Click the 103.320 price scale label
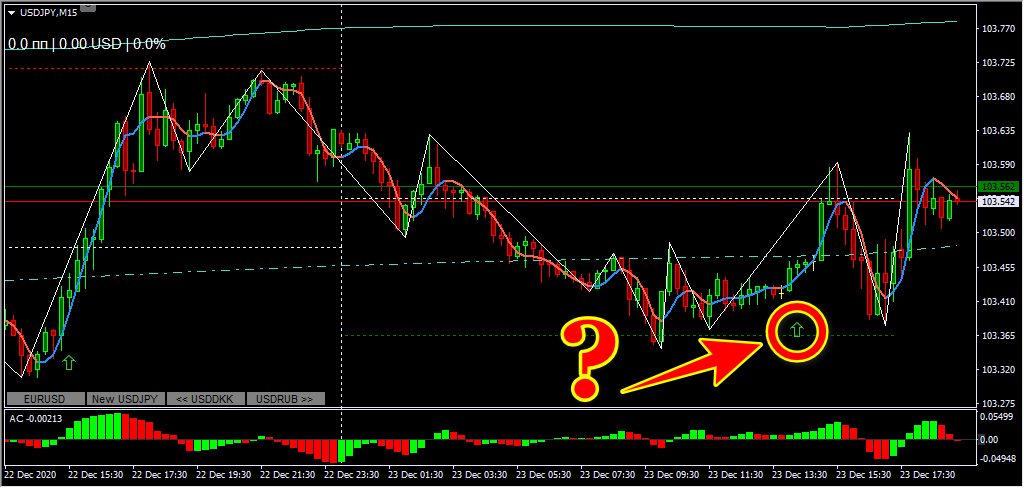The height and width of the screenshot is (488, 1024). 997,369
